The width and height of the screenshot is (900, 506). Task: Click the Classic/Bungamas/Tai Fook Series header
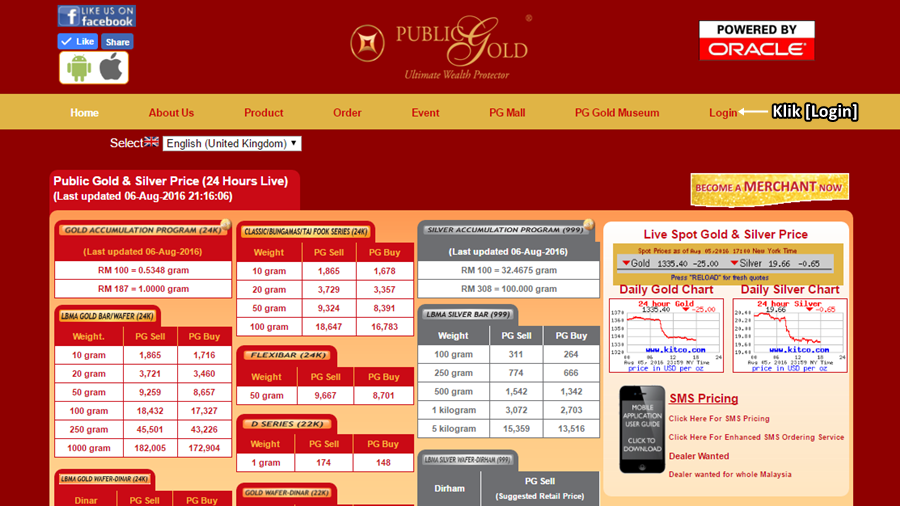point(305,232)
